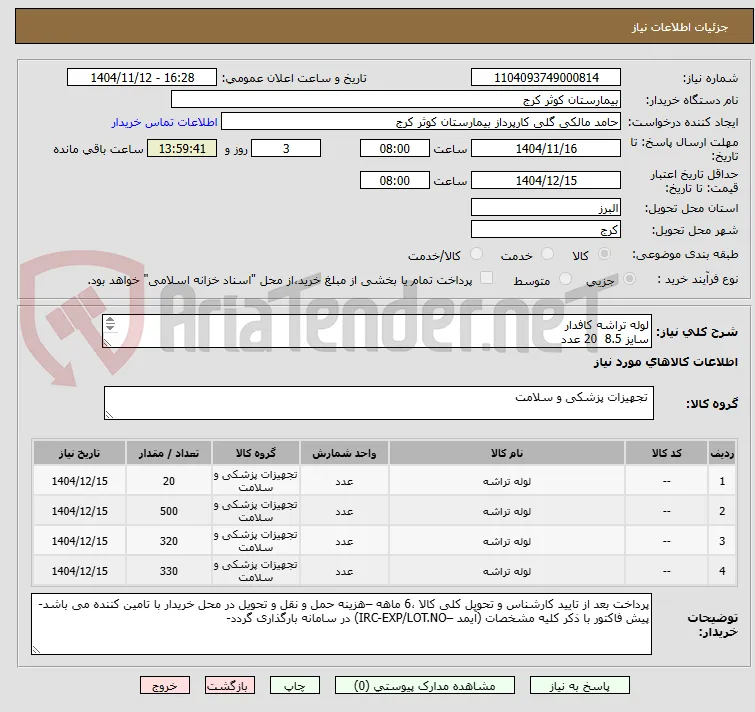The image size is (755, 712).
Task: Click unit عدد in row 2
Action: pyautogui.click(x=344, y=511)
